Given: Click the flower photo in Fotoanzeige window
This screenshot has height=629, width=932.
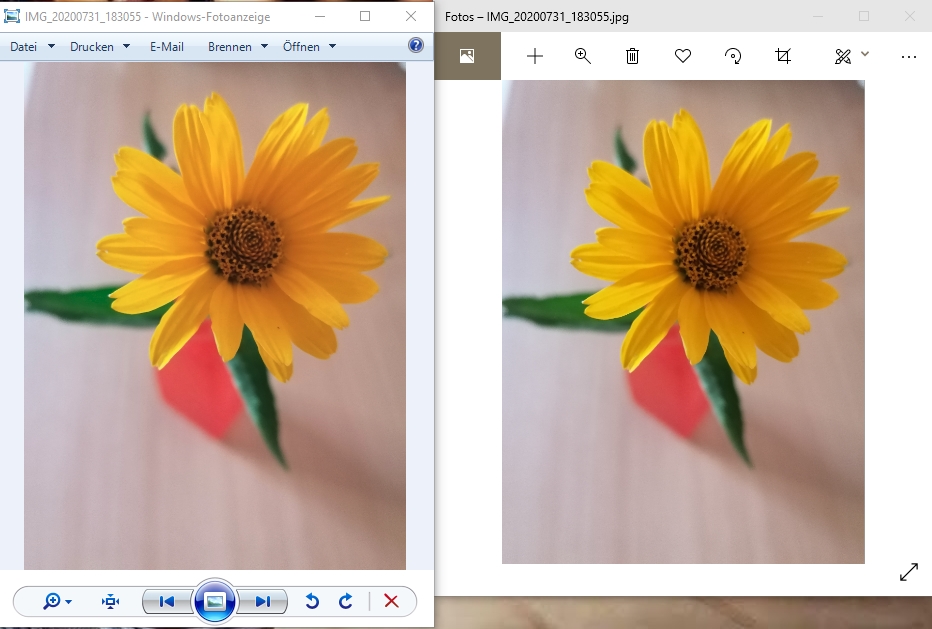Looking at the screenshot, I should [215, 316].
